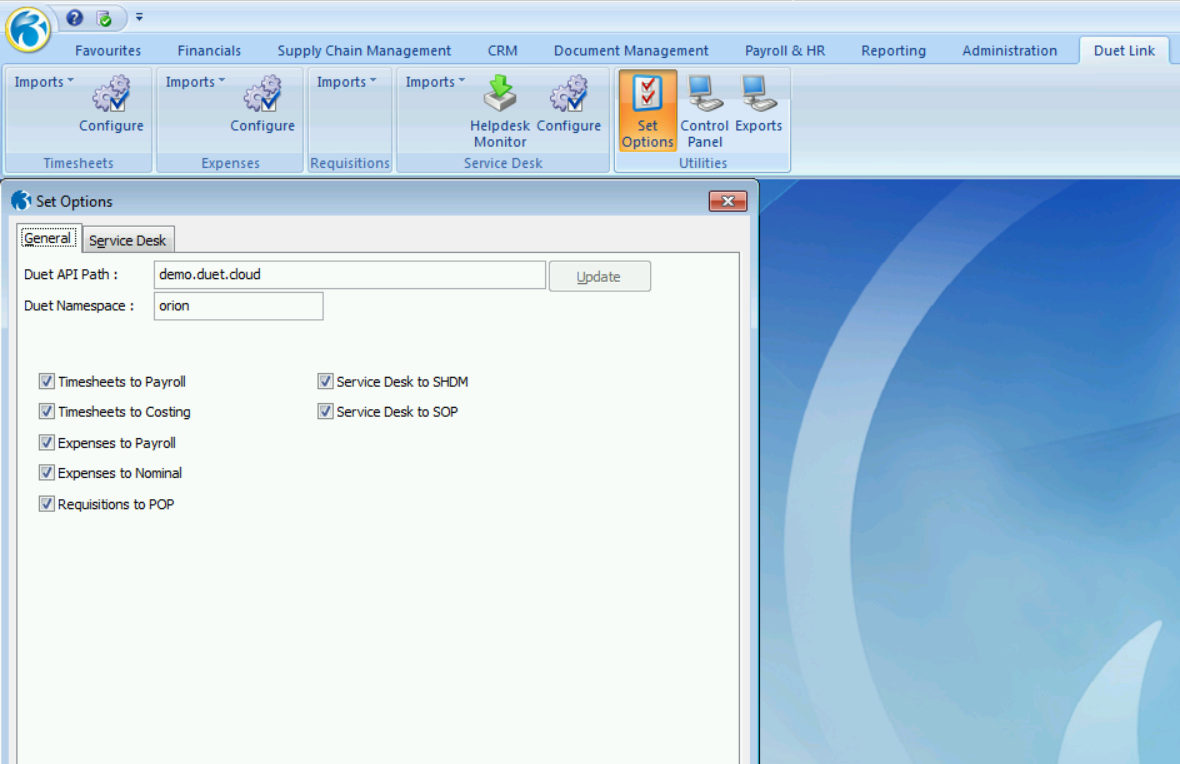Click the Set Options ribbon button

coord(647,111)
